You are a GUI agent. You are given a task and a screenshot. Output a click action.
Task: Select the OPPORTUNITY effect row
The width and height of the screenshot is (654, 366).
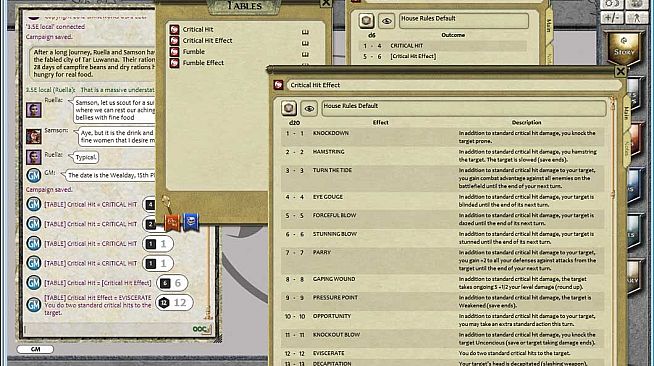(x=443, y=320)
